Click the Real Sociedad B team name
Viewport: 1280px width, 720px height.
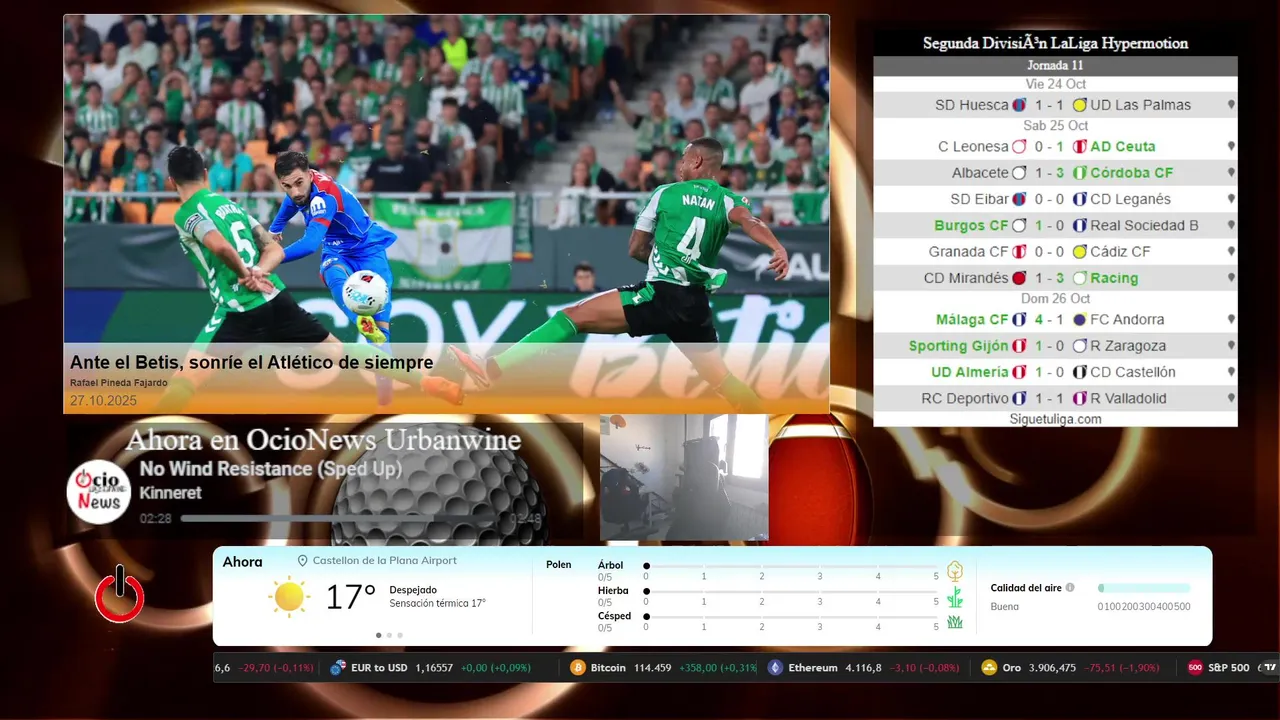coord(1144,226)
